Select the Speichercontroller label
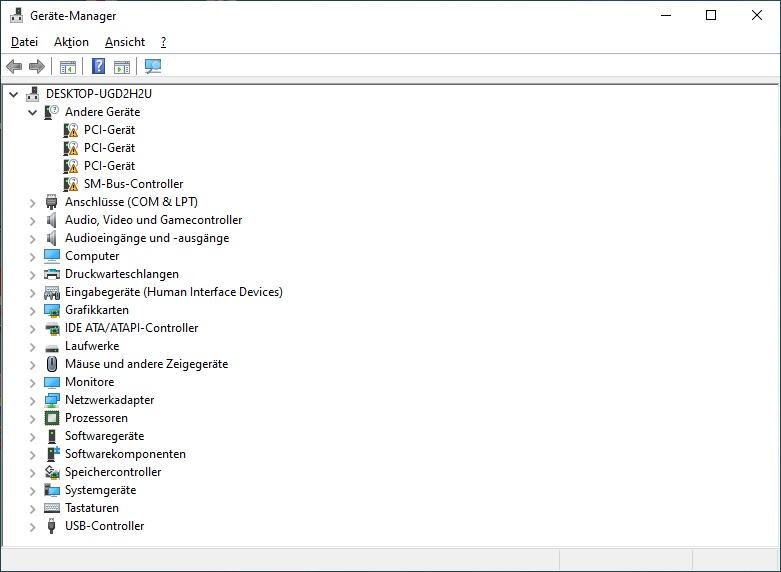Screen dimensions: 781x572 113,472
